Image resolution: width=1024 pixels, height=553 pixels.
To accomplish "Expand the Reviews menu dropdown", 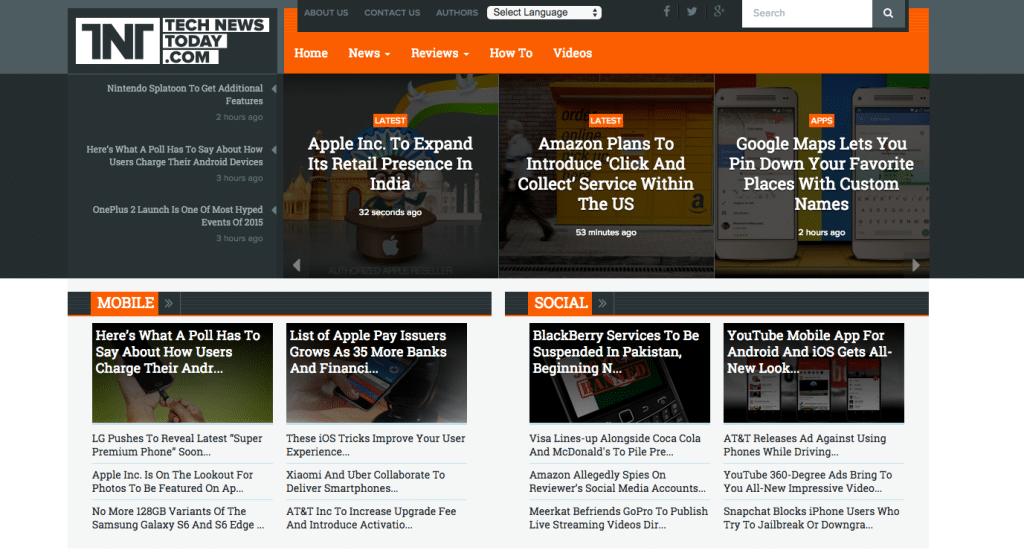I will [440, 53].
